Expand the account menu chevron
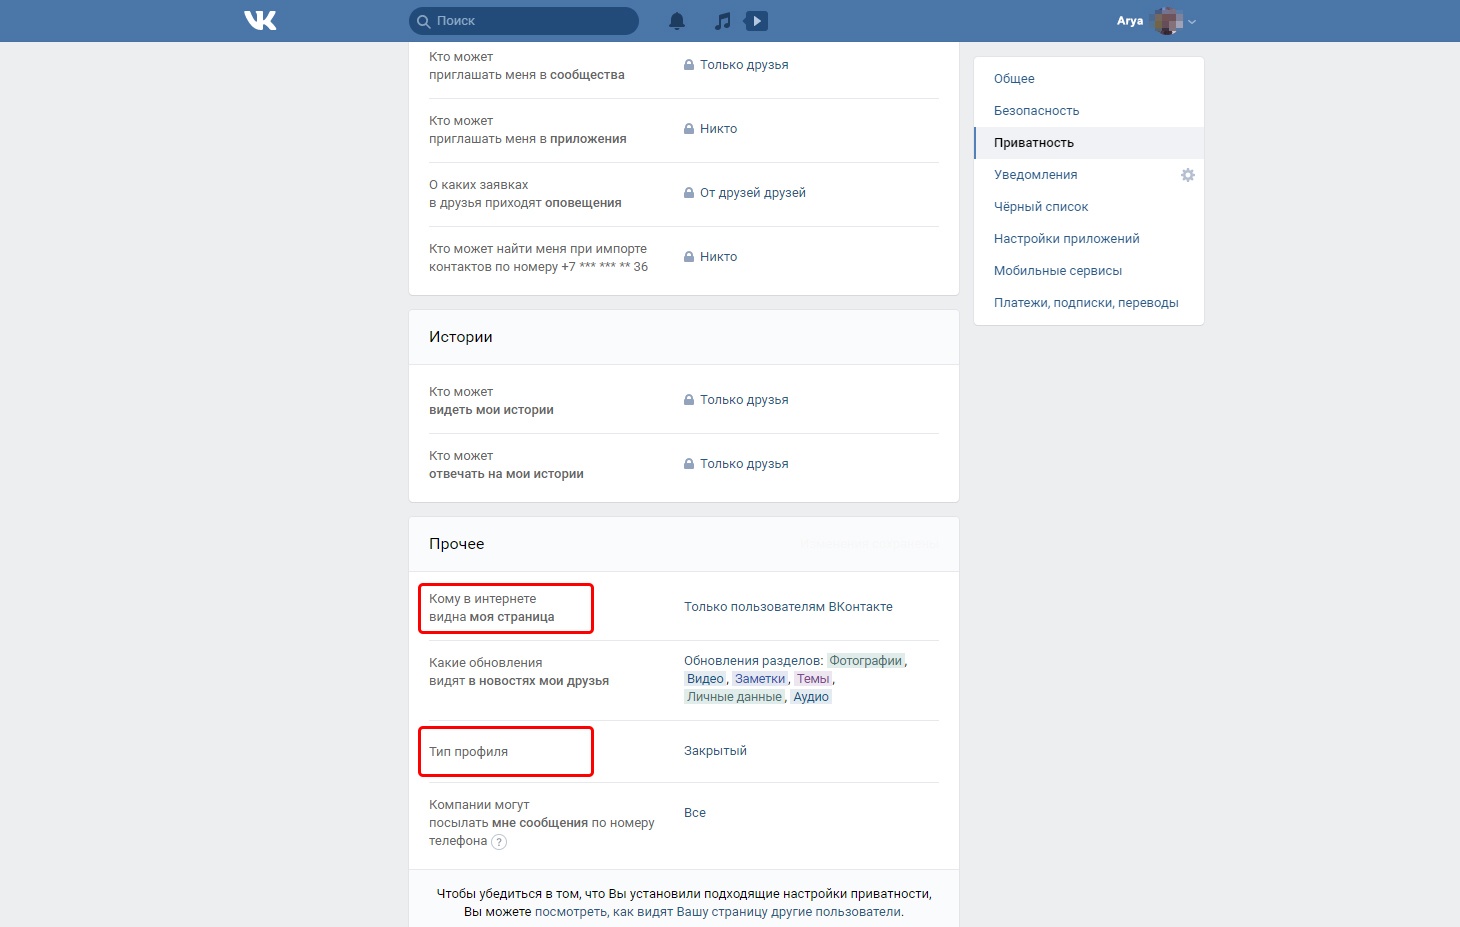 1192,22
